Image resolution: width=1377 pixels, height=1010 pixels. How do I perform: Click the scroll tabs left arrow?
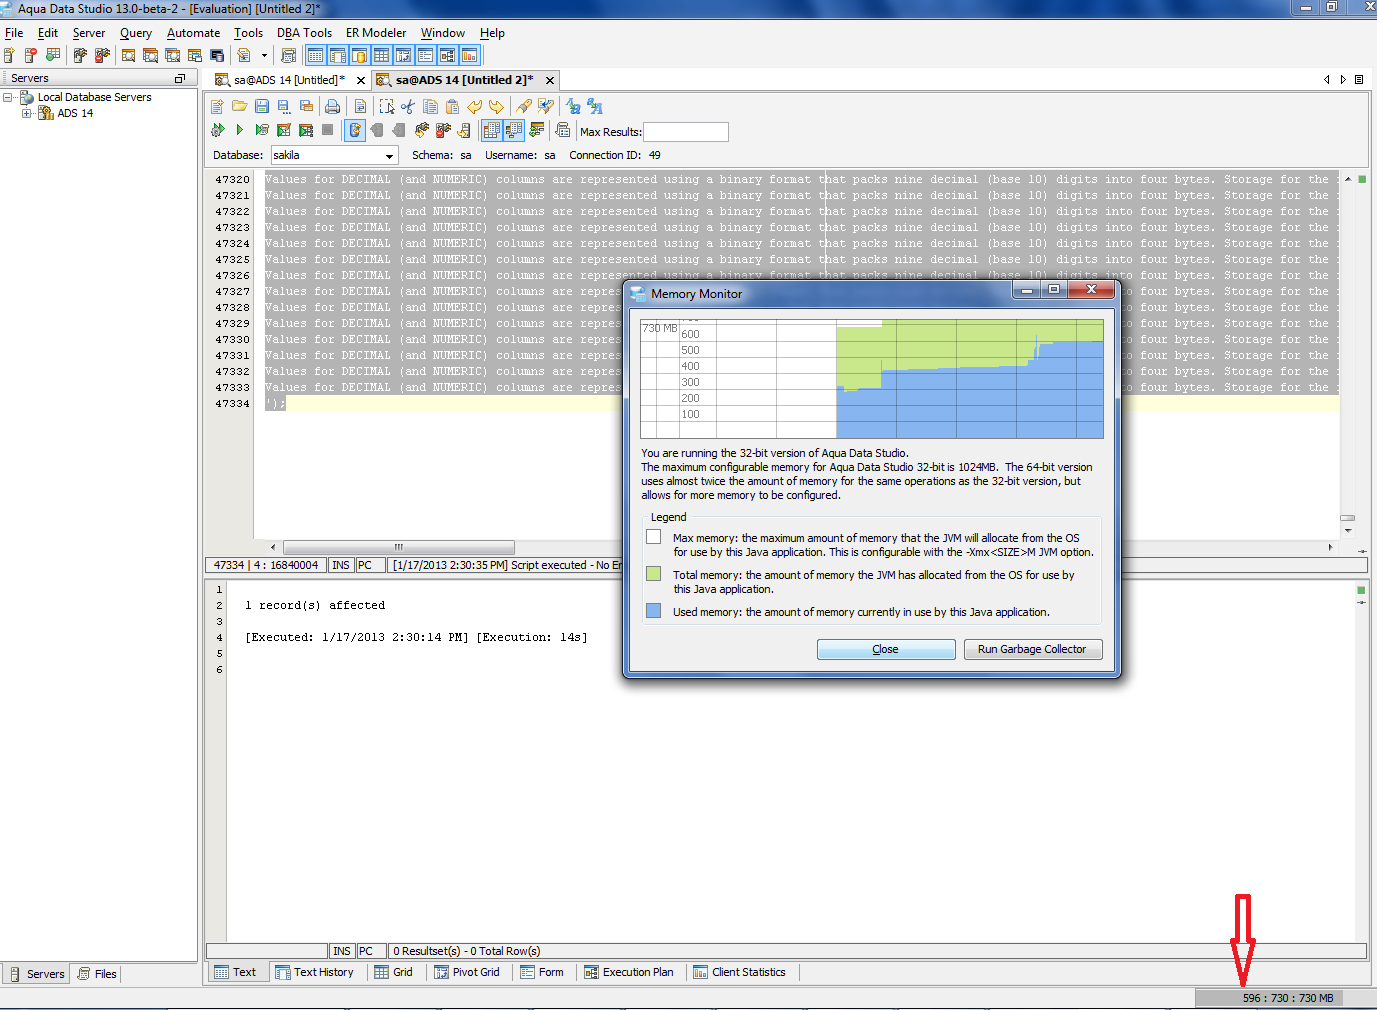pos(1327,79)
